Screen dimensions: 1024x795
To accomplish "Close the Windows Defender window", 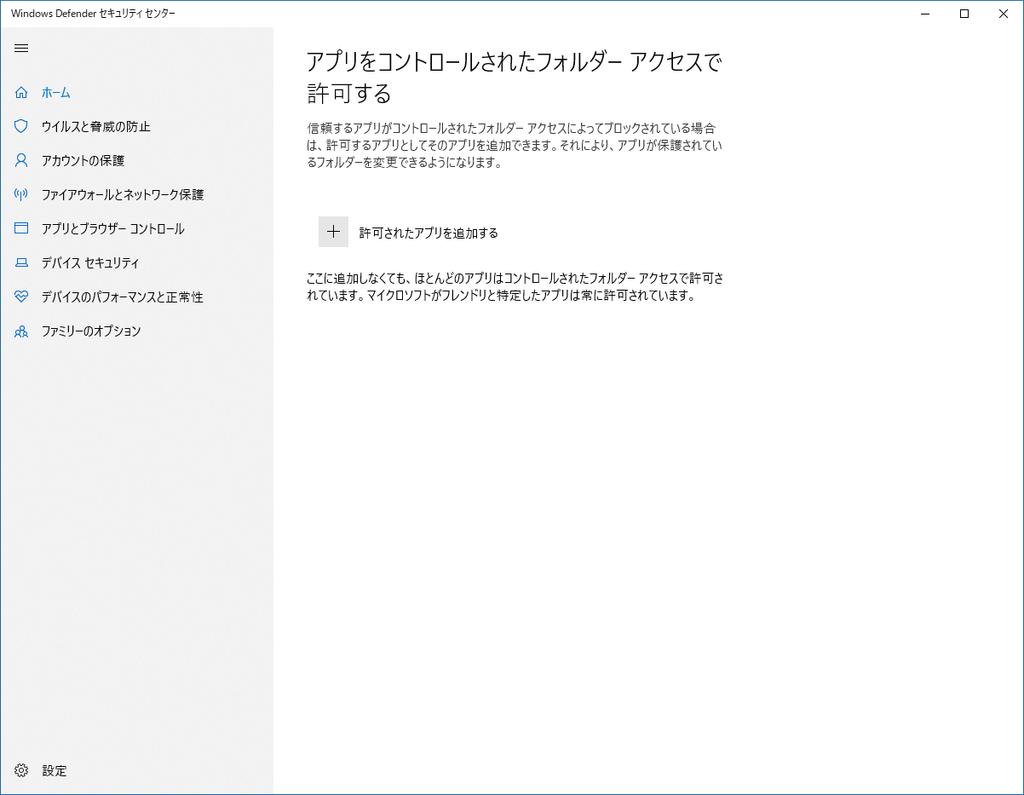I will click(1003, 14).
